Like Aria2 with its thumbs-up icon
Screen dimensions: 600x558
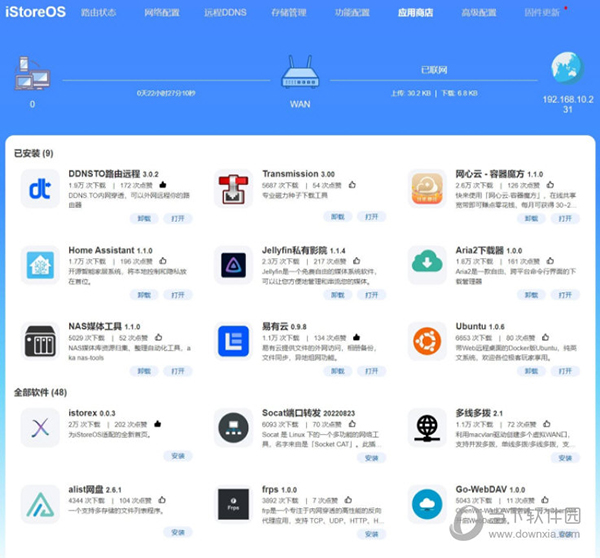550,261
